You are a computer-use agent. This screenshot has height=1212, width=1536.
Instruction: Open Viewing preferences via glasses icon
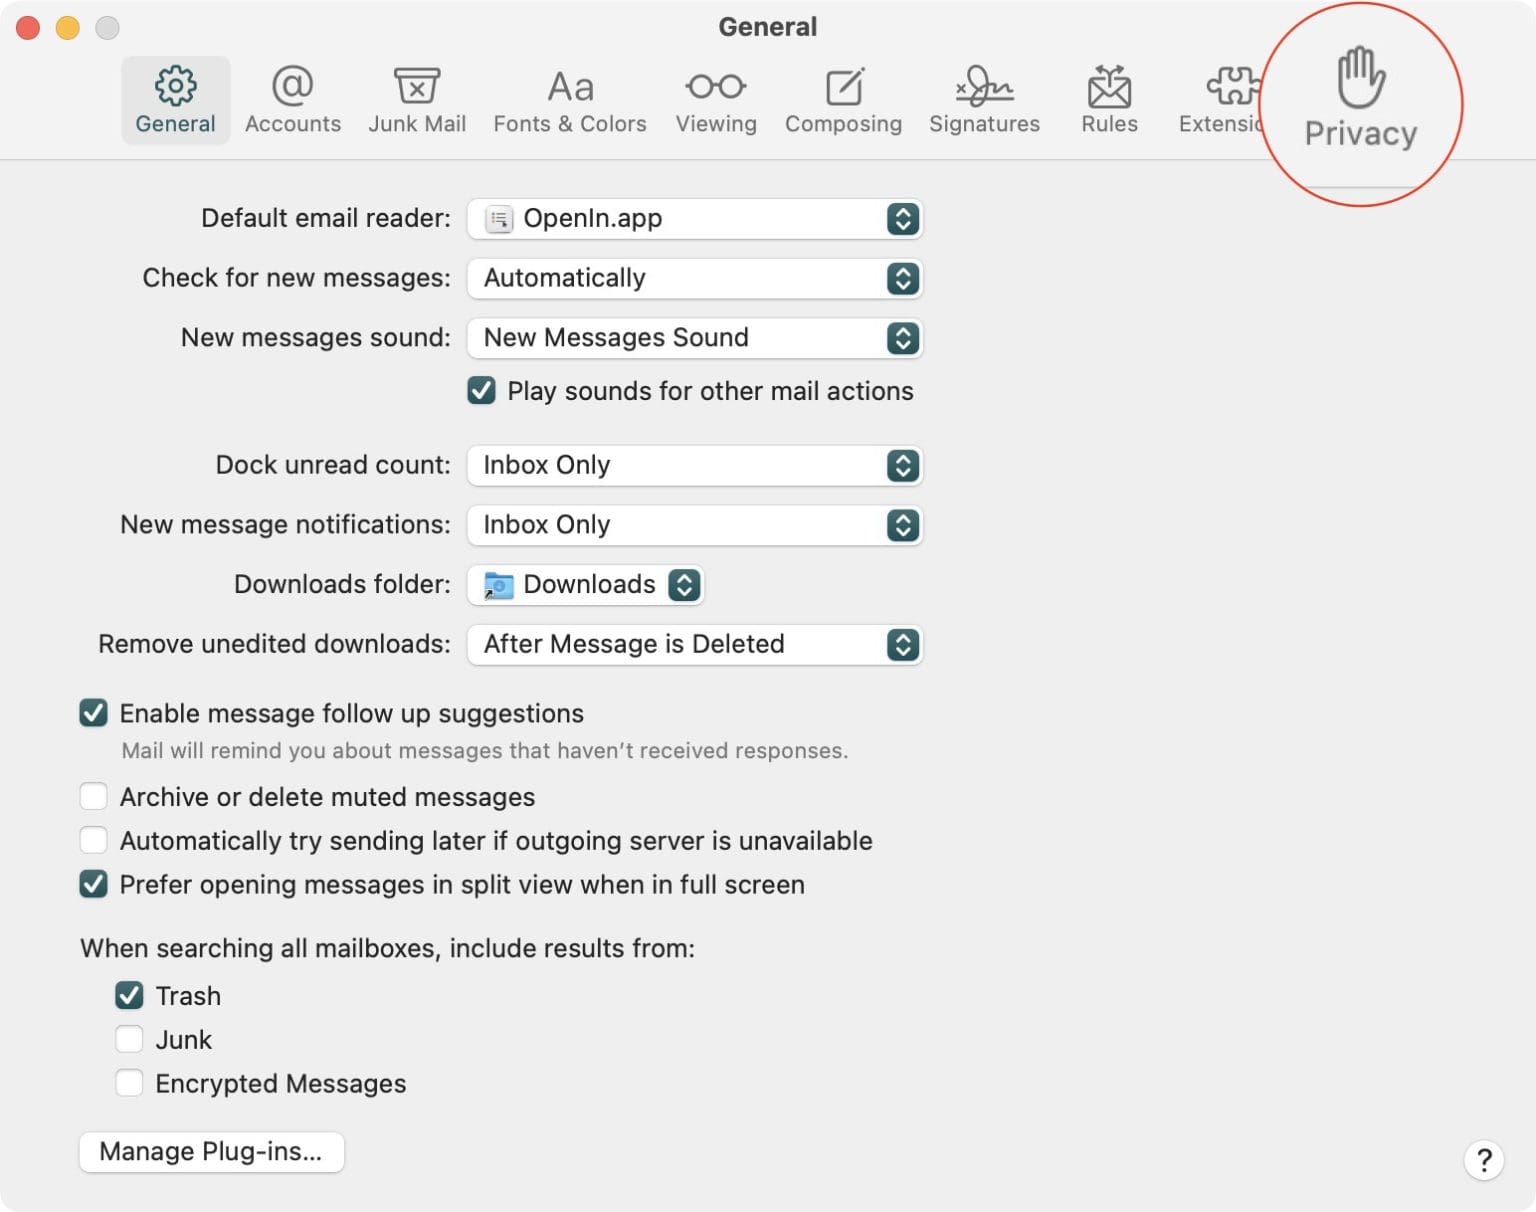715,95
